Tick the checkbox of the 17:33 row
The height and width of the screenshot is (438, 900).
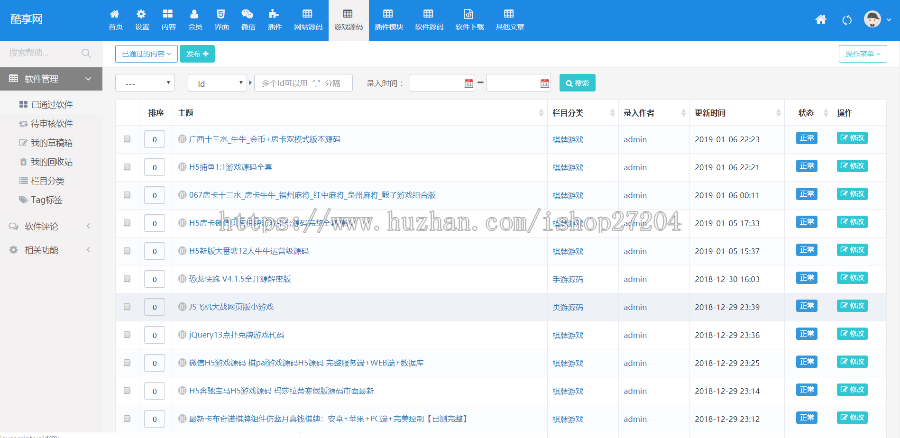click(127, 223)
